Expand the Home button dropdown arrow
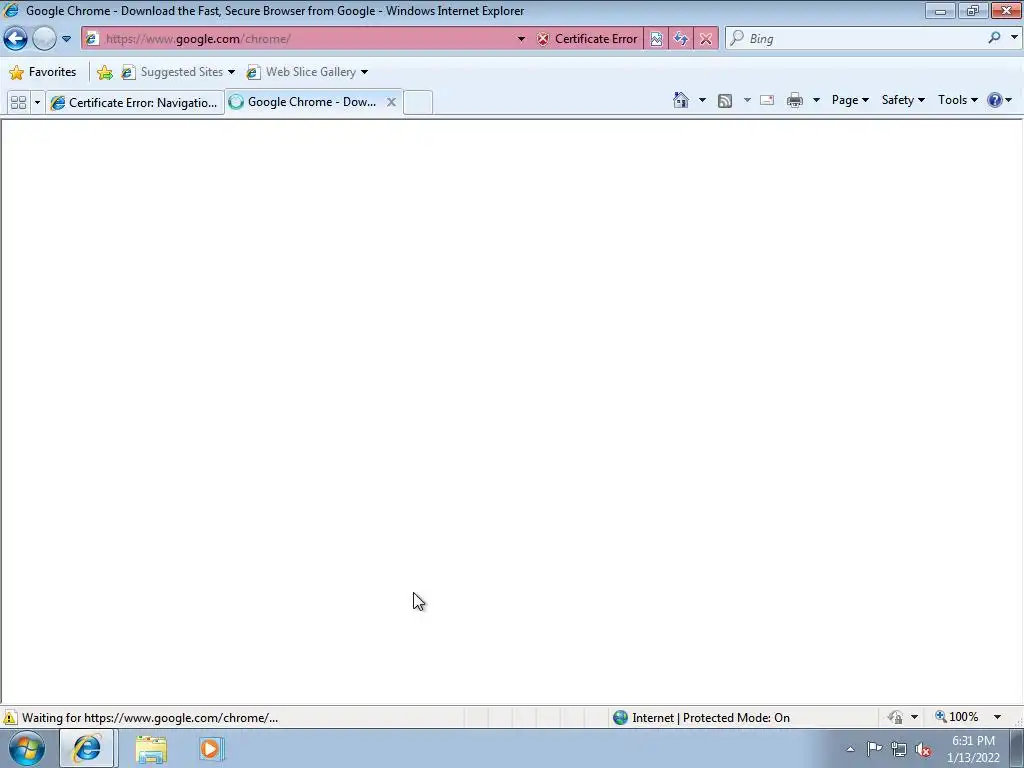The width and height of the screenshot is (1024, 768). tap(702, 100)
